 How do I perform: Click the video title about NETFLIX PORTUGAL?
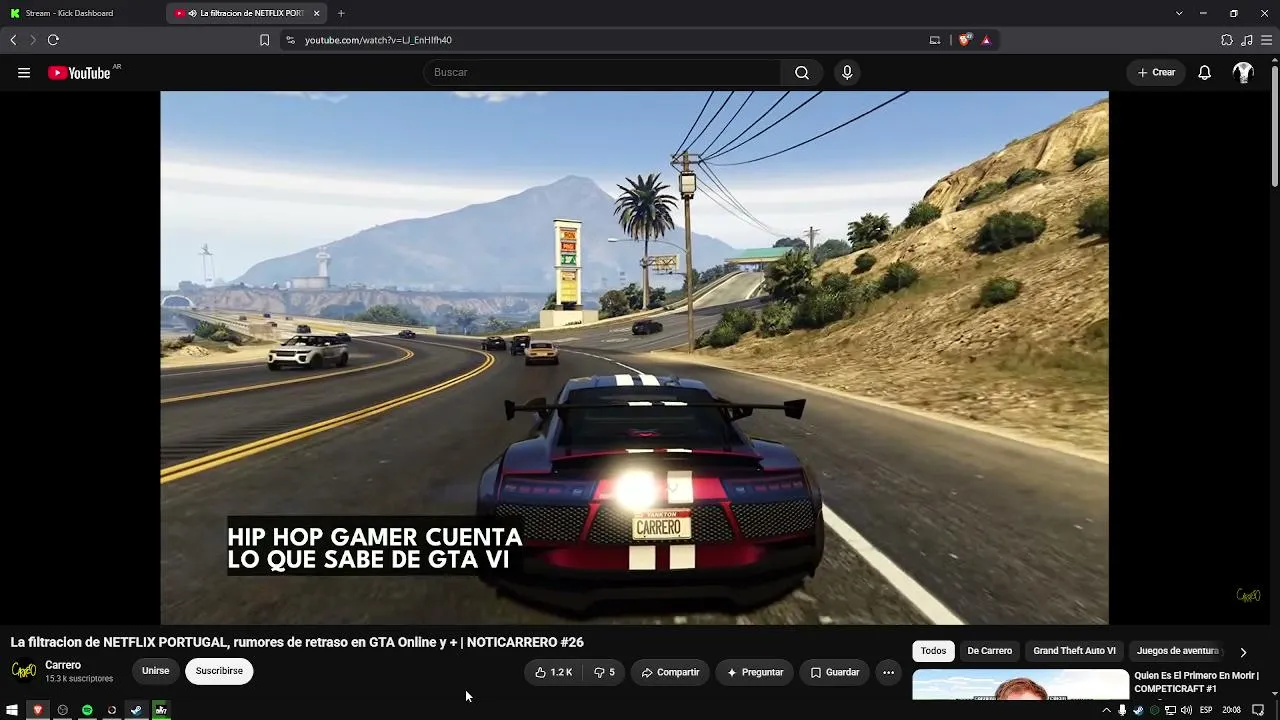coord(297,642)
